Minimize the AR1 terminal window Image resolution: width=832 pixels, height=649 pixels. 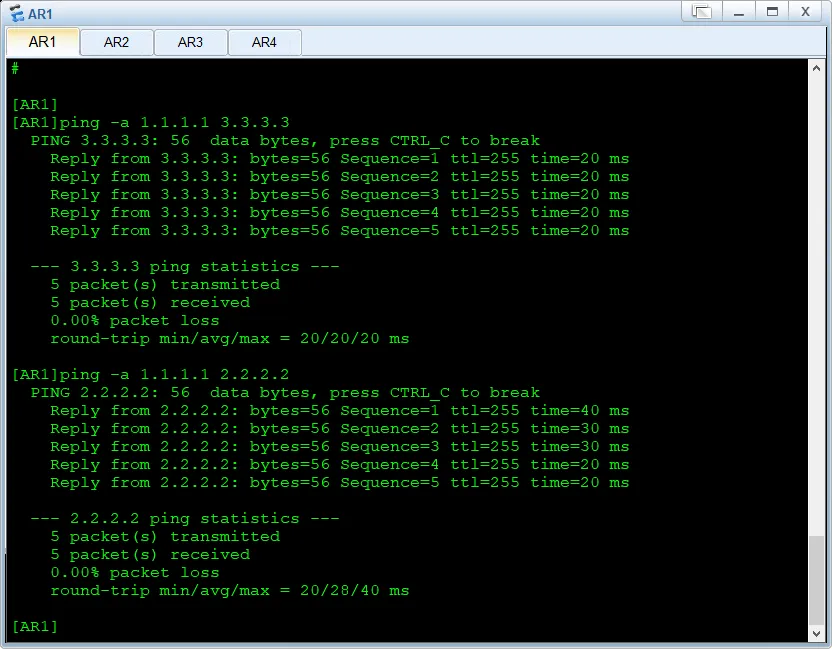pos(739,12)
